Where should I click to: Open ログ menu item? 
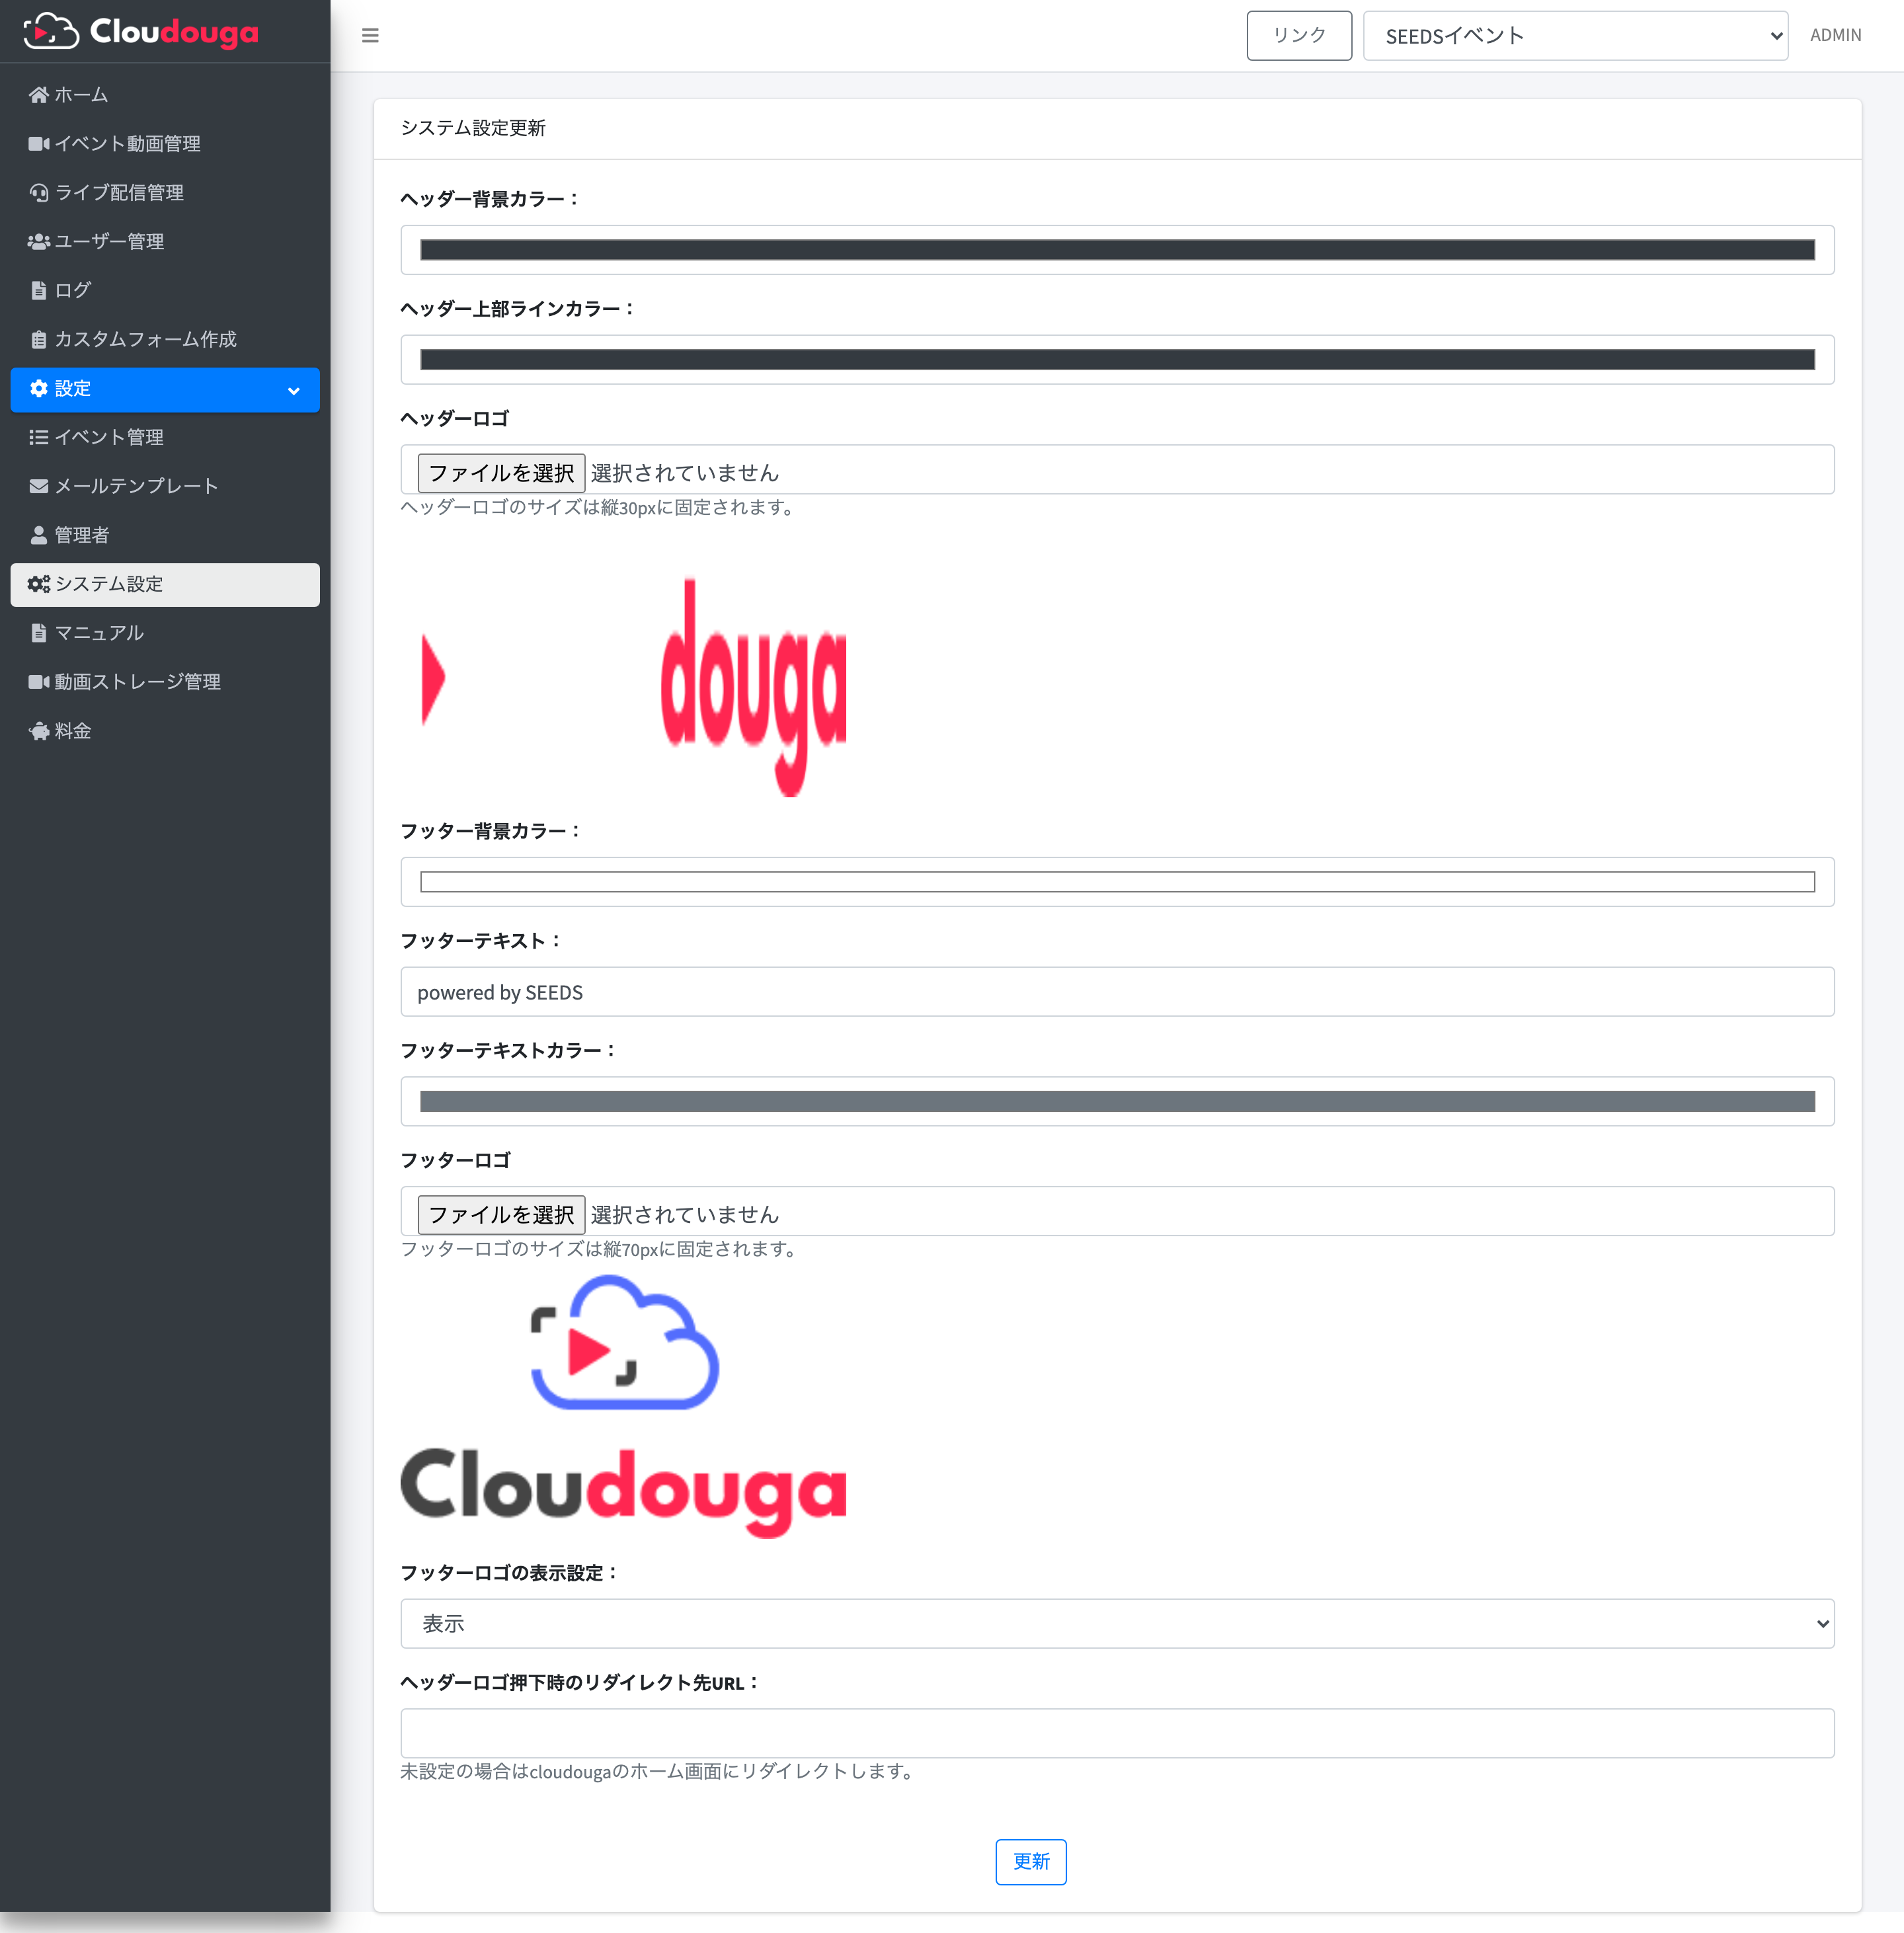165,291
